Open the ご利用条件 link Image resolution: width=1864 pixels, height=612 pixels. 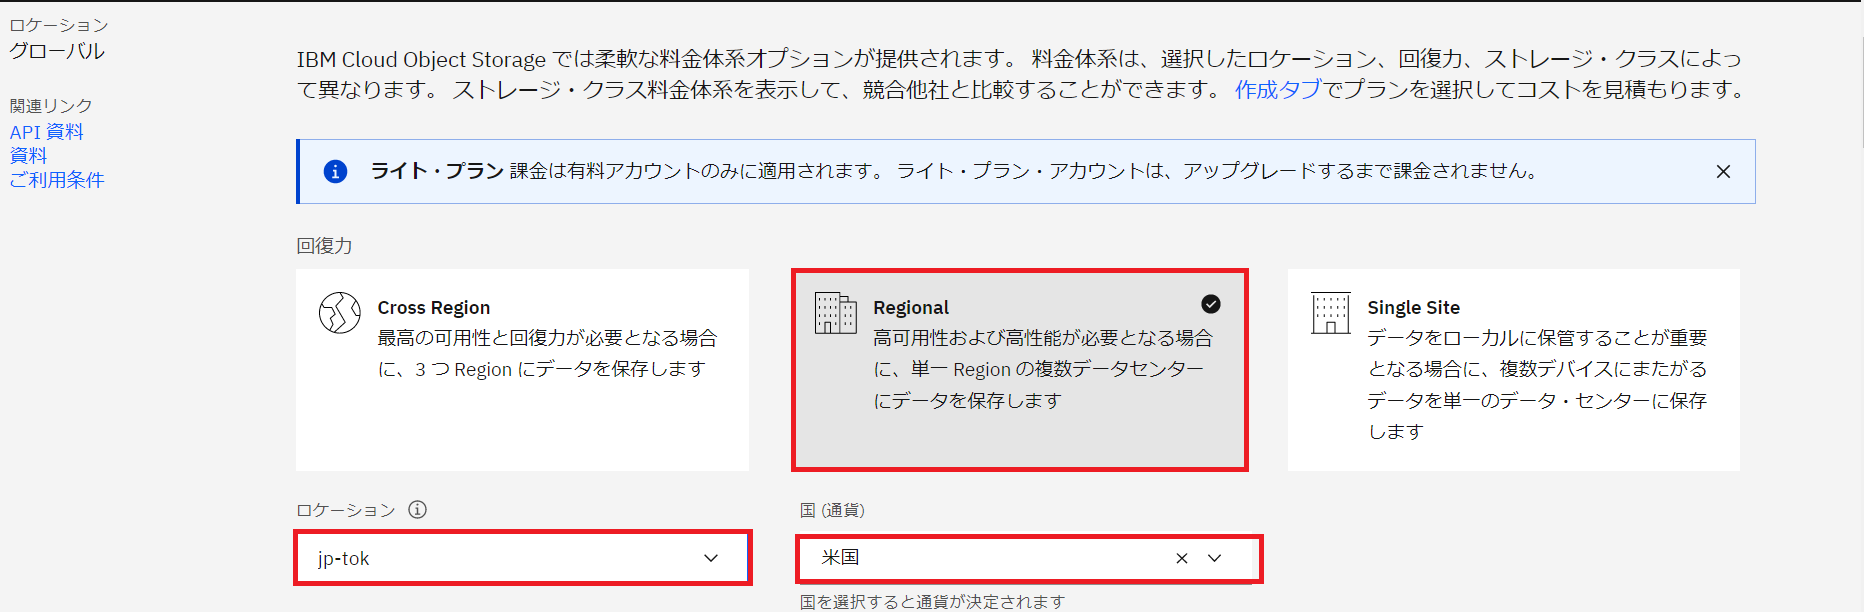tap(57, 180)
